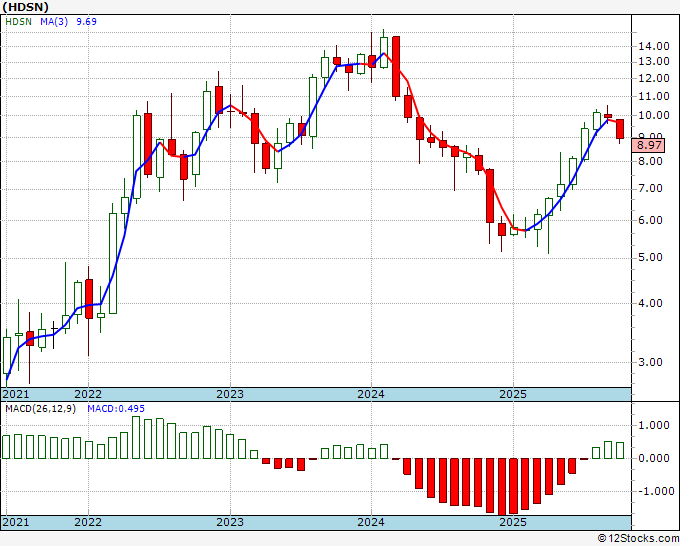Click the 10.00 price axis label
The image size is (680, 546).
654,115
